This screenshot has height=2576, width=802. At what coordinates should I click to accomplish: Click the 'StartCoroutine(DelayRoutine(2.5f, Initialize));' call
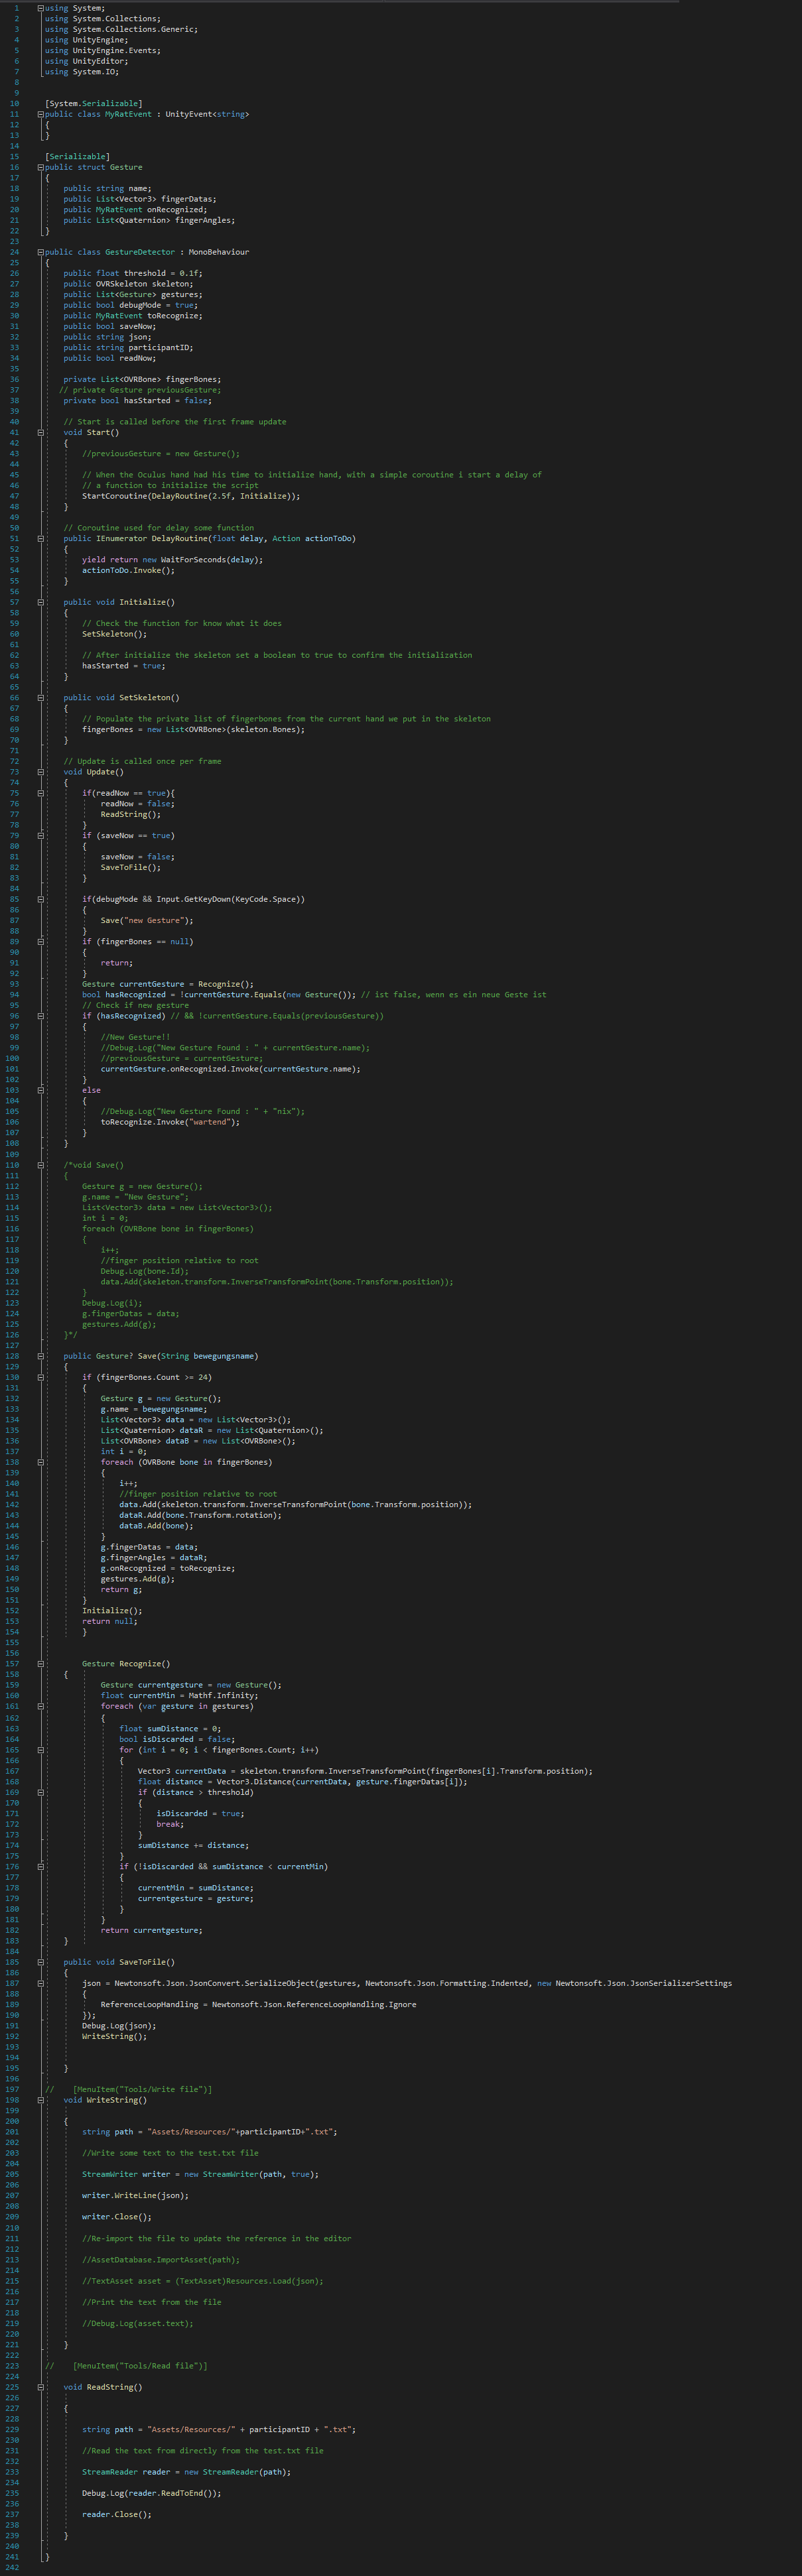[x=191, y=496]
